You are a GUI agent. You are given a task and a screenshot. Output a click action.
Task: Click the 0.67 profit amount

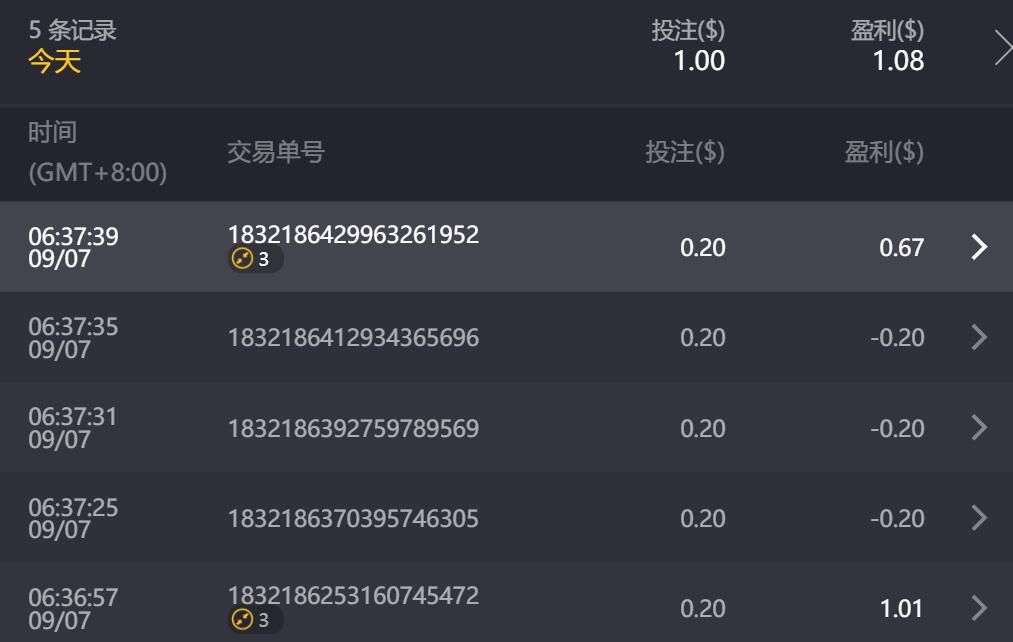pos(901,247)
